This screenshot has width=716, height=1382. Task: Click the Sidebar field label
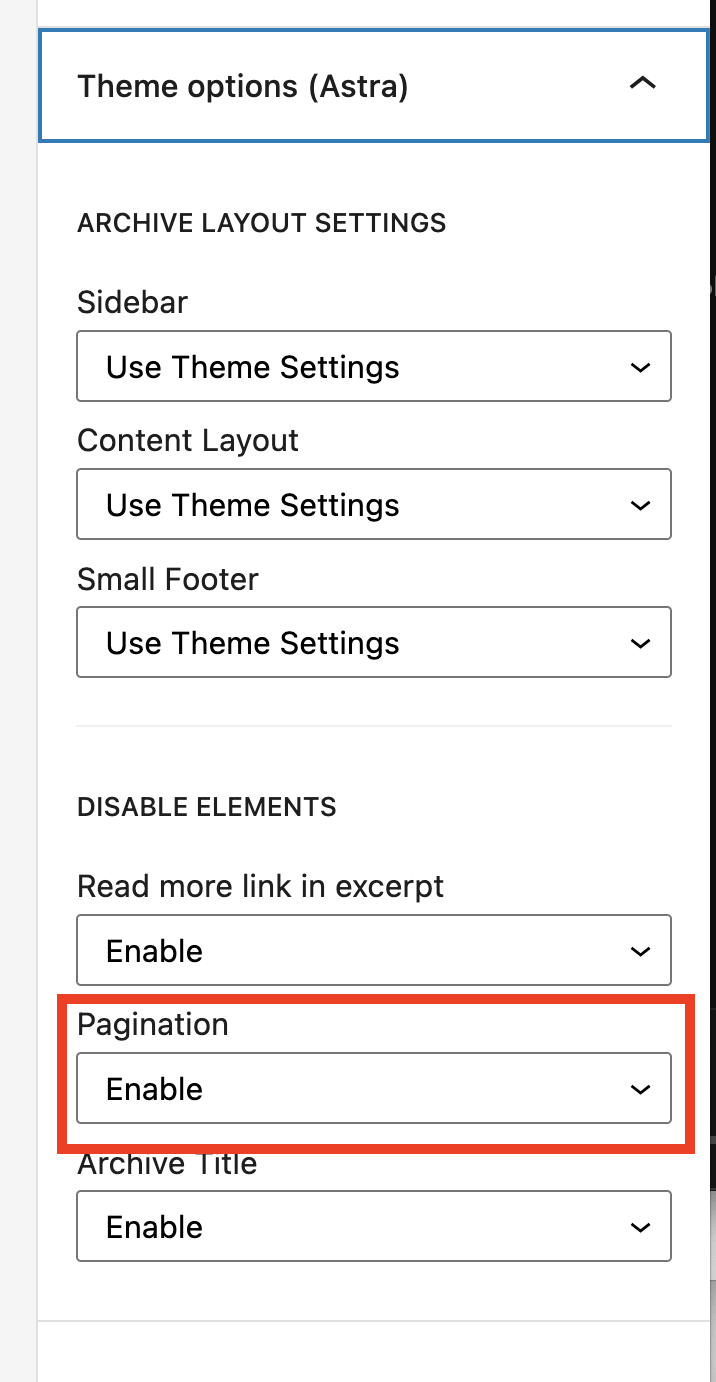point(133,302)
